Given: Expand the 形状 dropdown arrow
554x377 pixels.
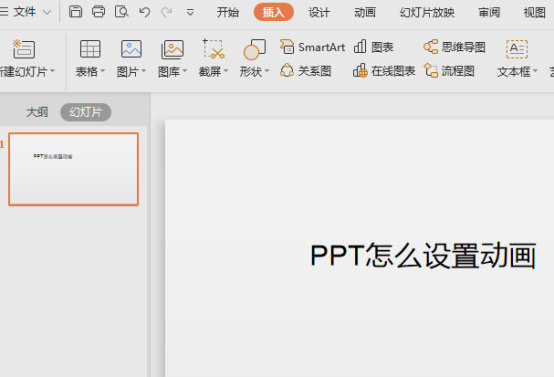Looking at the screenshot, I should point(267,71).
